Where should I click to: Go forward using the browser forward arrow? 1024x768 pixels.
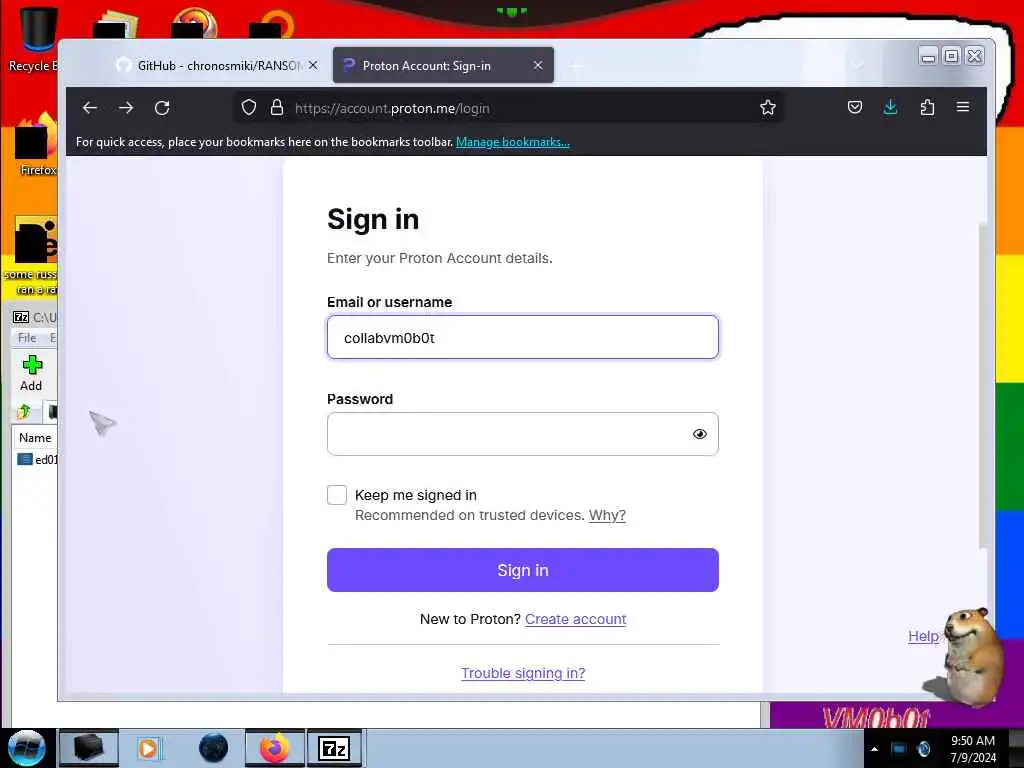click(x=126, y=108)
